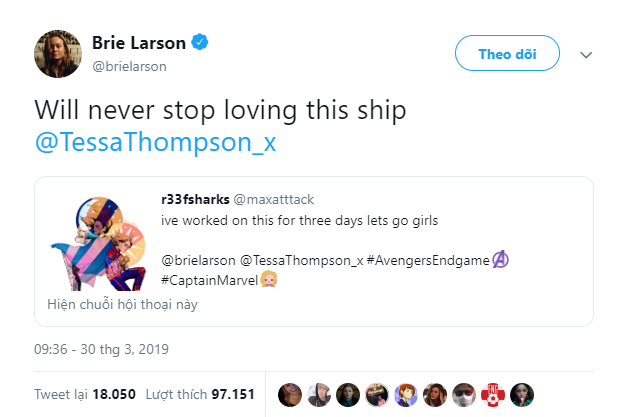
Task: Click the cartoon character liker avatar with orange hair
Action: point(404,393)
